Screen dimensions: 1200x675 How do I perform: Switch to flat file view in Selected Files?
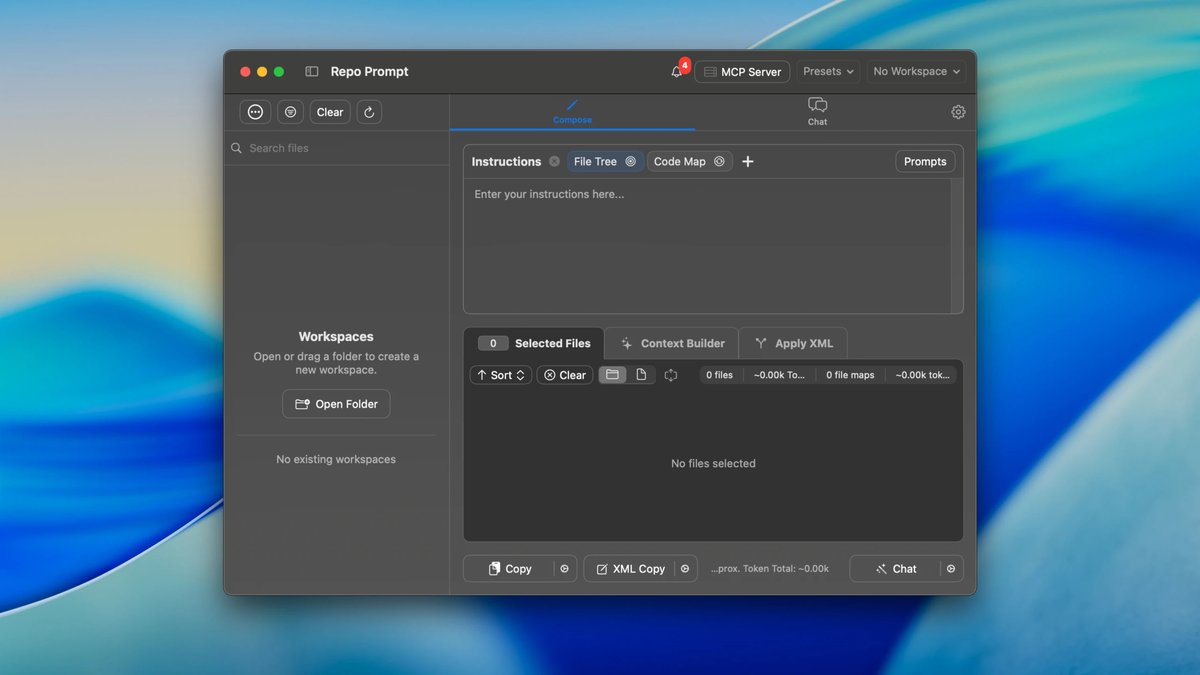(643, 374)
